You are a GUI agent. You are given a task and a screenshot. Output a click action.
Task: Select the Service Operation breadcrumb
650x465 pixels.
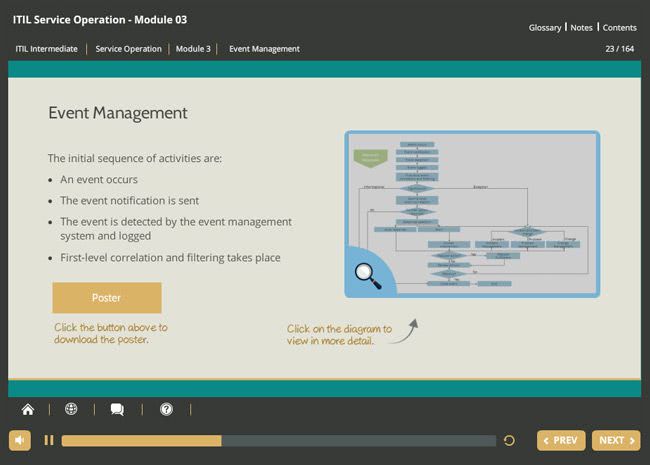click(x=129, y=49)
